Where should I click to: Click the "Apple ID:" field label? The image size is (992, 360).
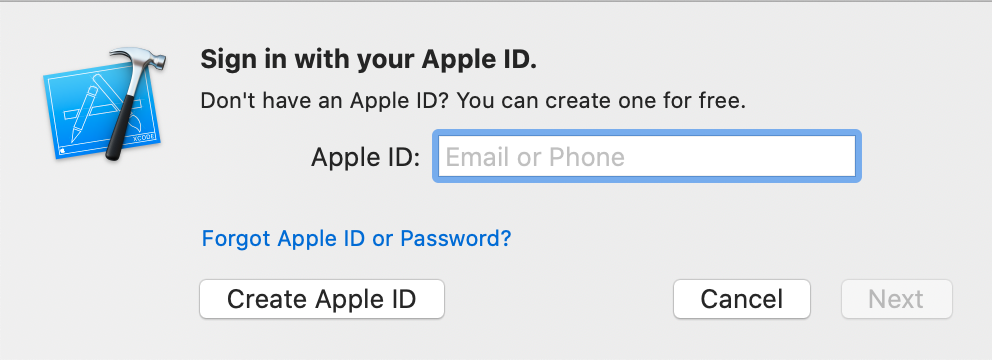pyautogui.click(x=366, y=158)
